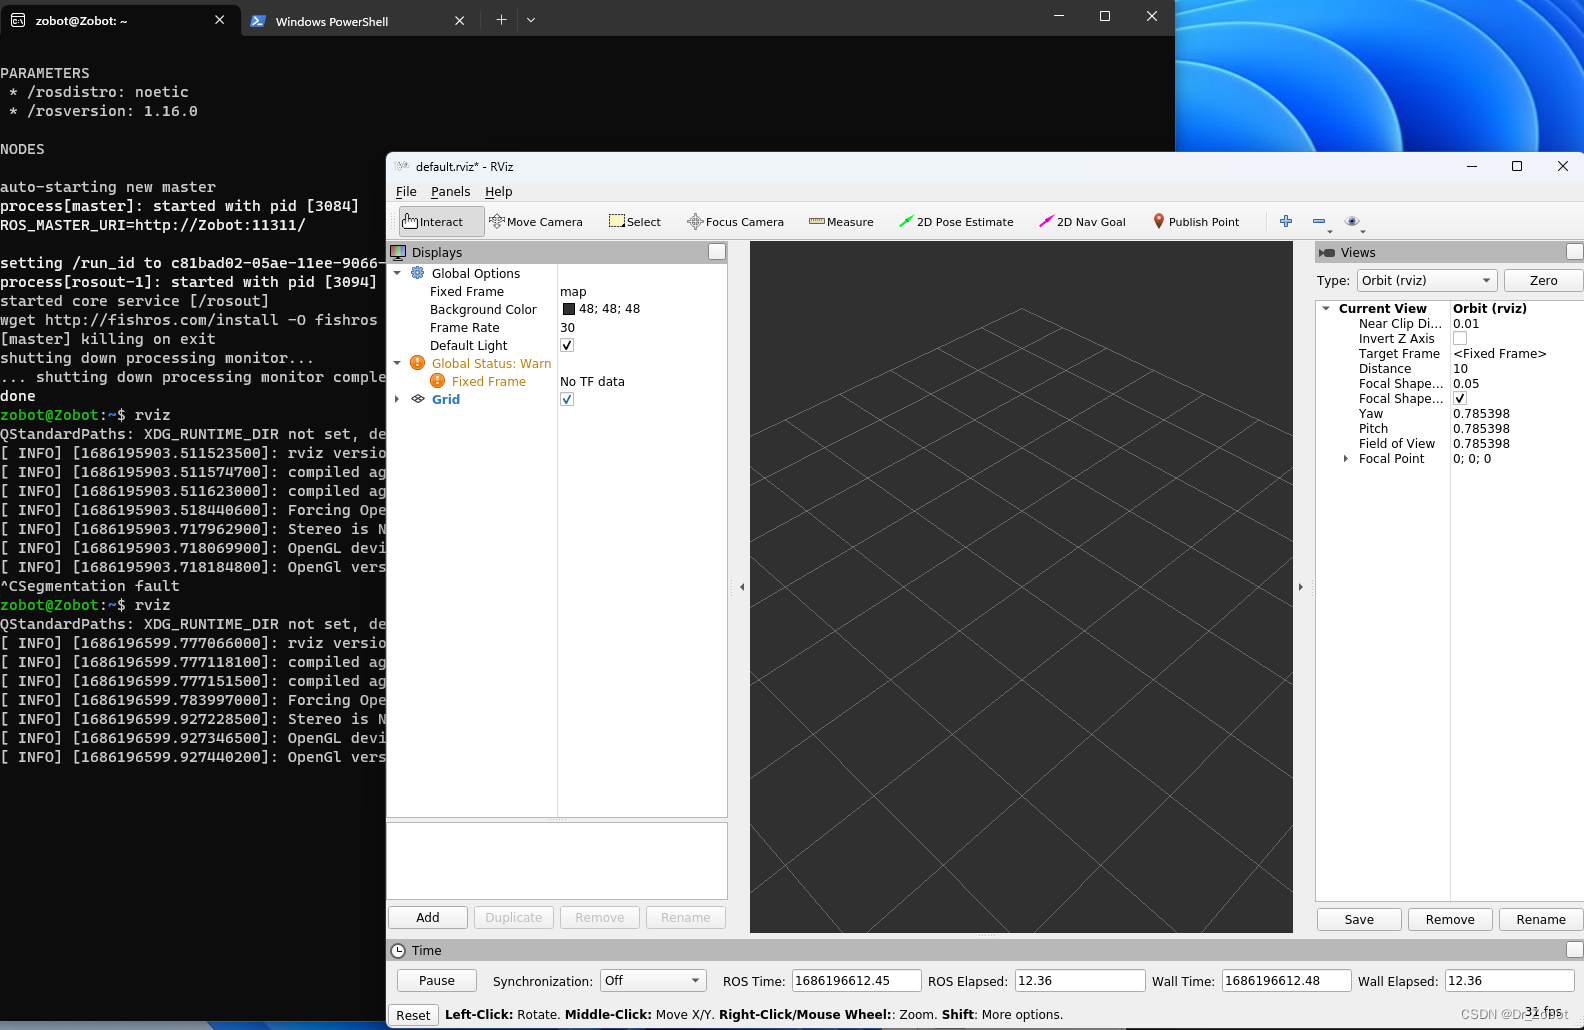
Task: Click the Distance value 10
Action: tap(1461, 369)
